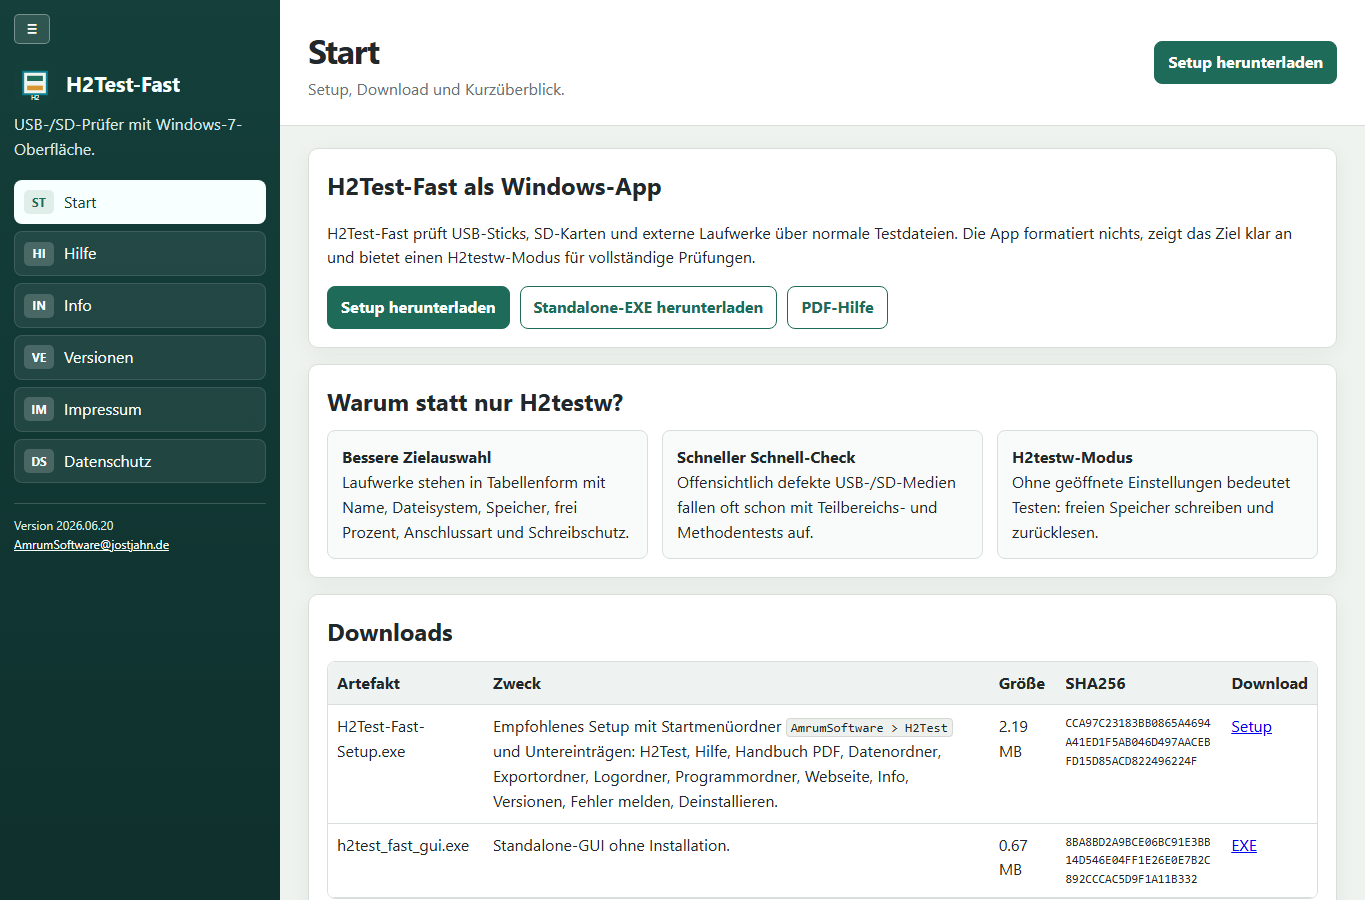Image resolution: width=1365 pixels, height=900 pixels.
Task: Click the AmrumSoftware > H2Test code label
Action: coord(869,728)
